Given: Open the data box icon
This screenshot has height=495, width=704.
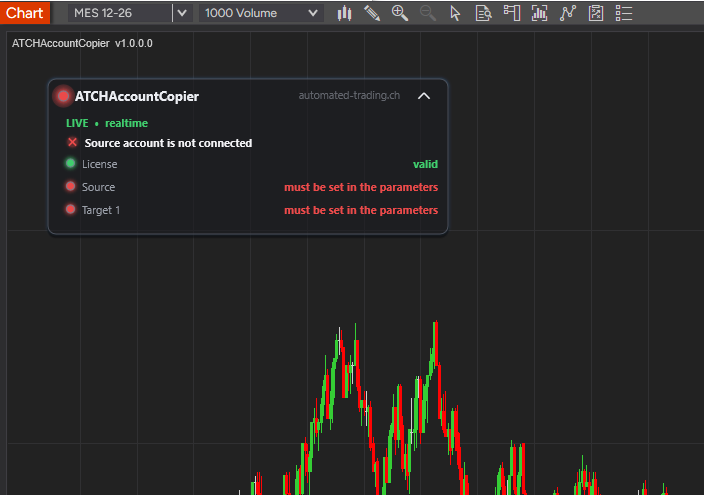Looking at the screenshot, I should coord(483,13).
